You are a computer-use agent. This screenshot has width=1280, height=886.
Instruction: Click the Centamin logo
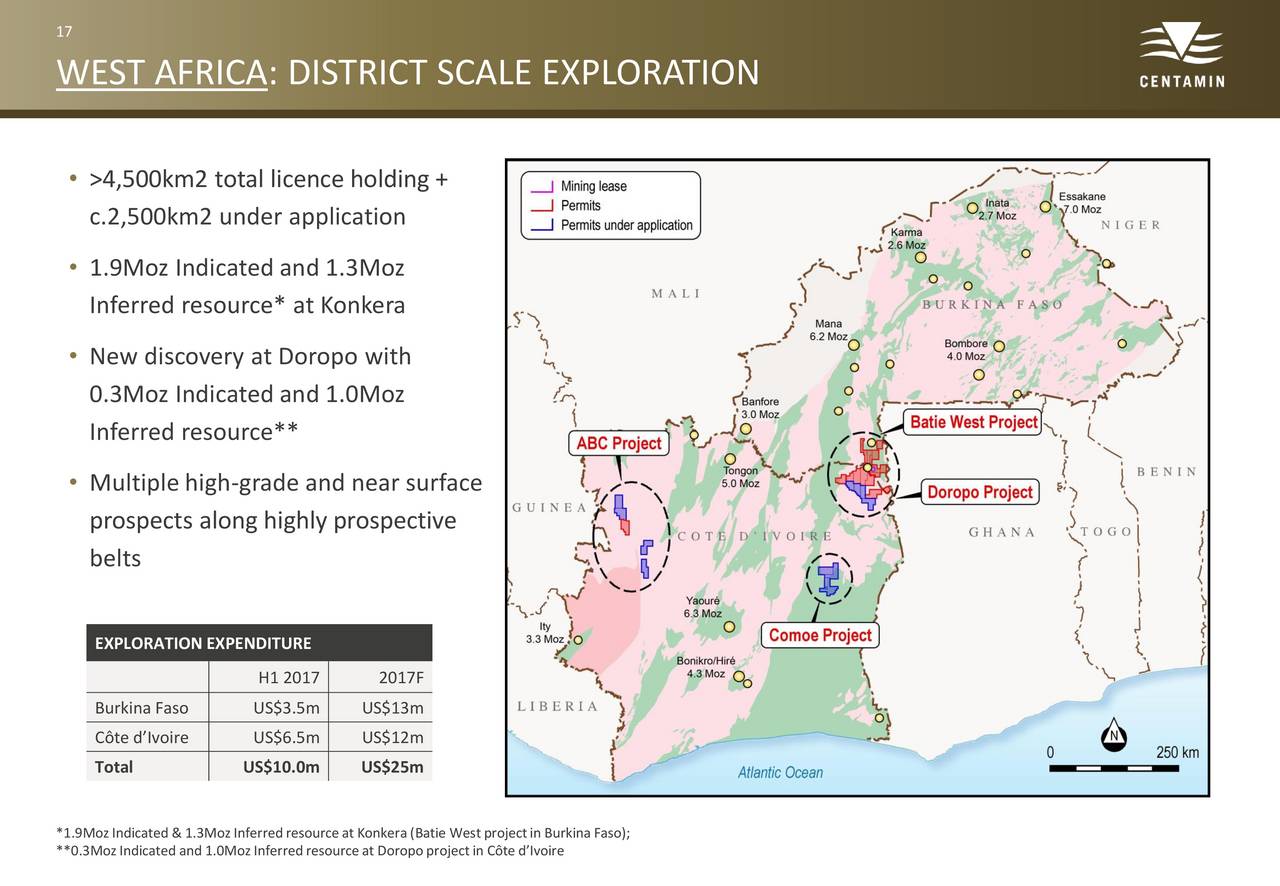1182,57
